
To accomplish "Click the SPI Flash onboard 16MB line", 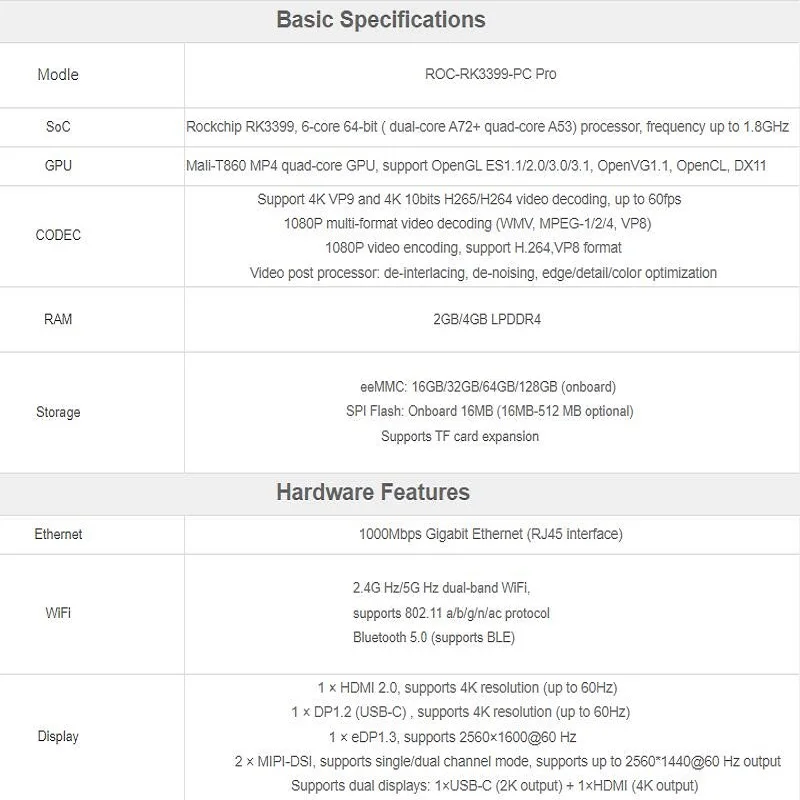I will [x=489, y=411].
